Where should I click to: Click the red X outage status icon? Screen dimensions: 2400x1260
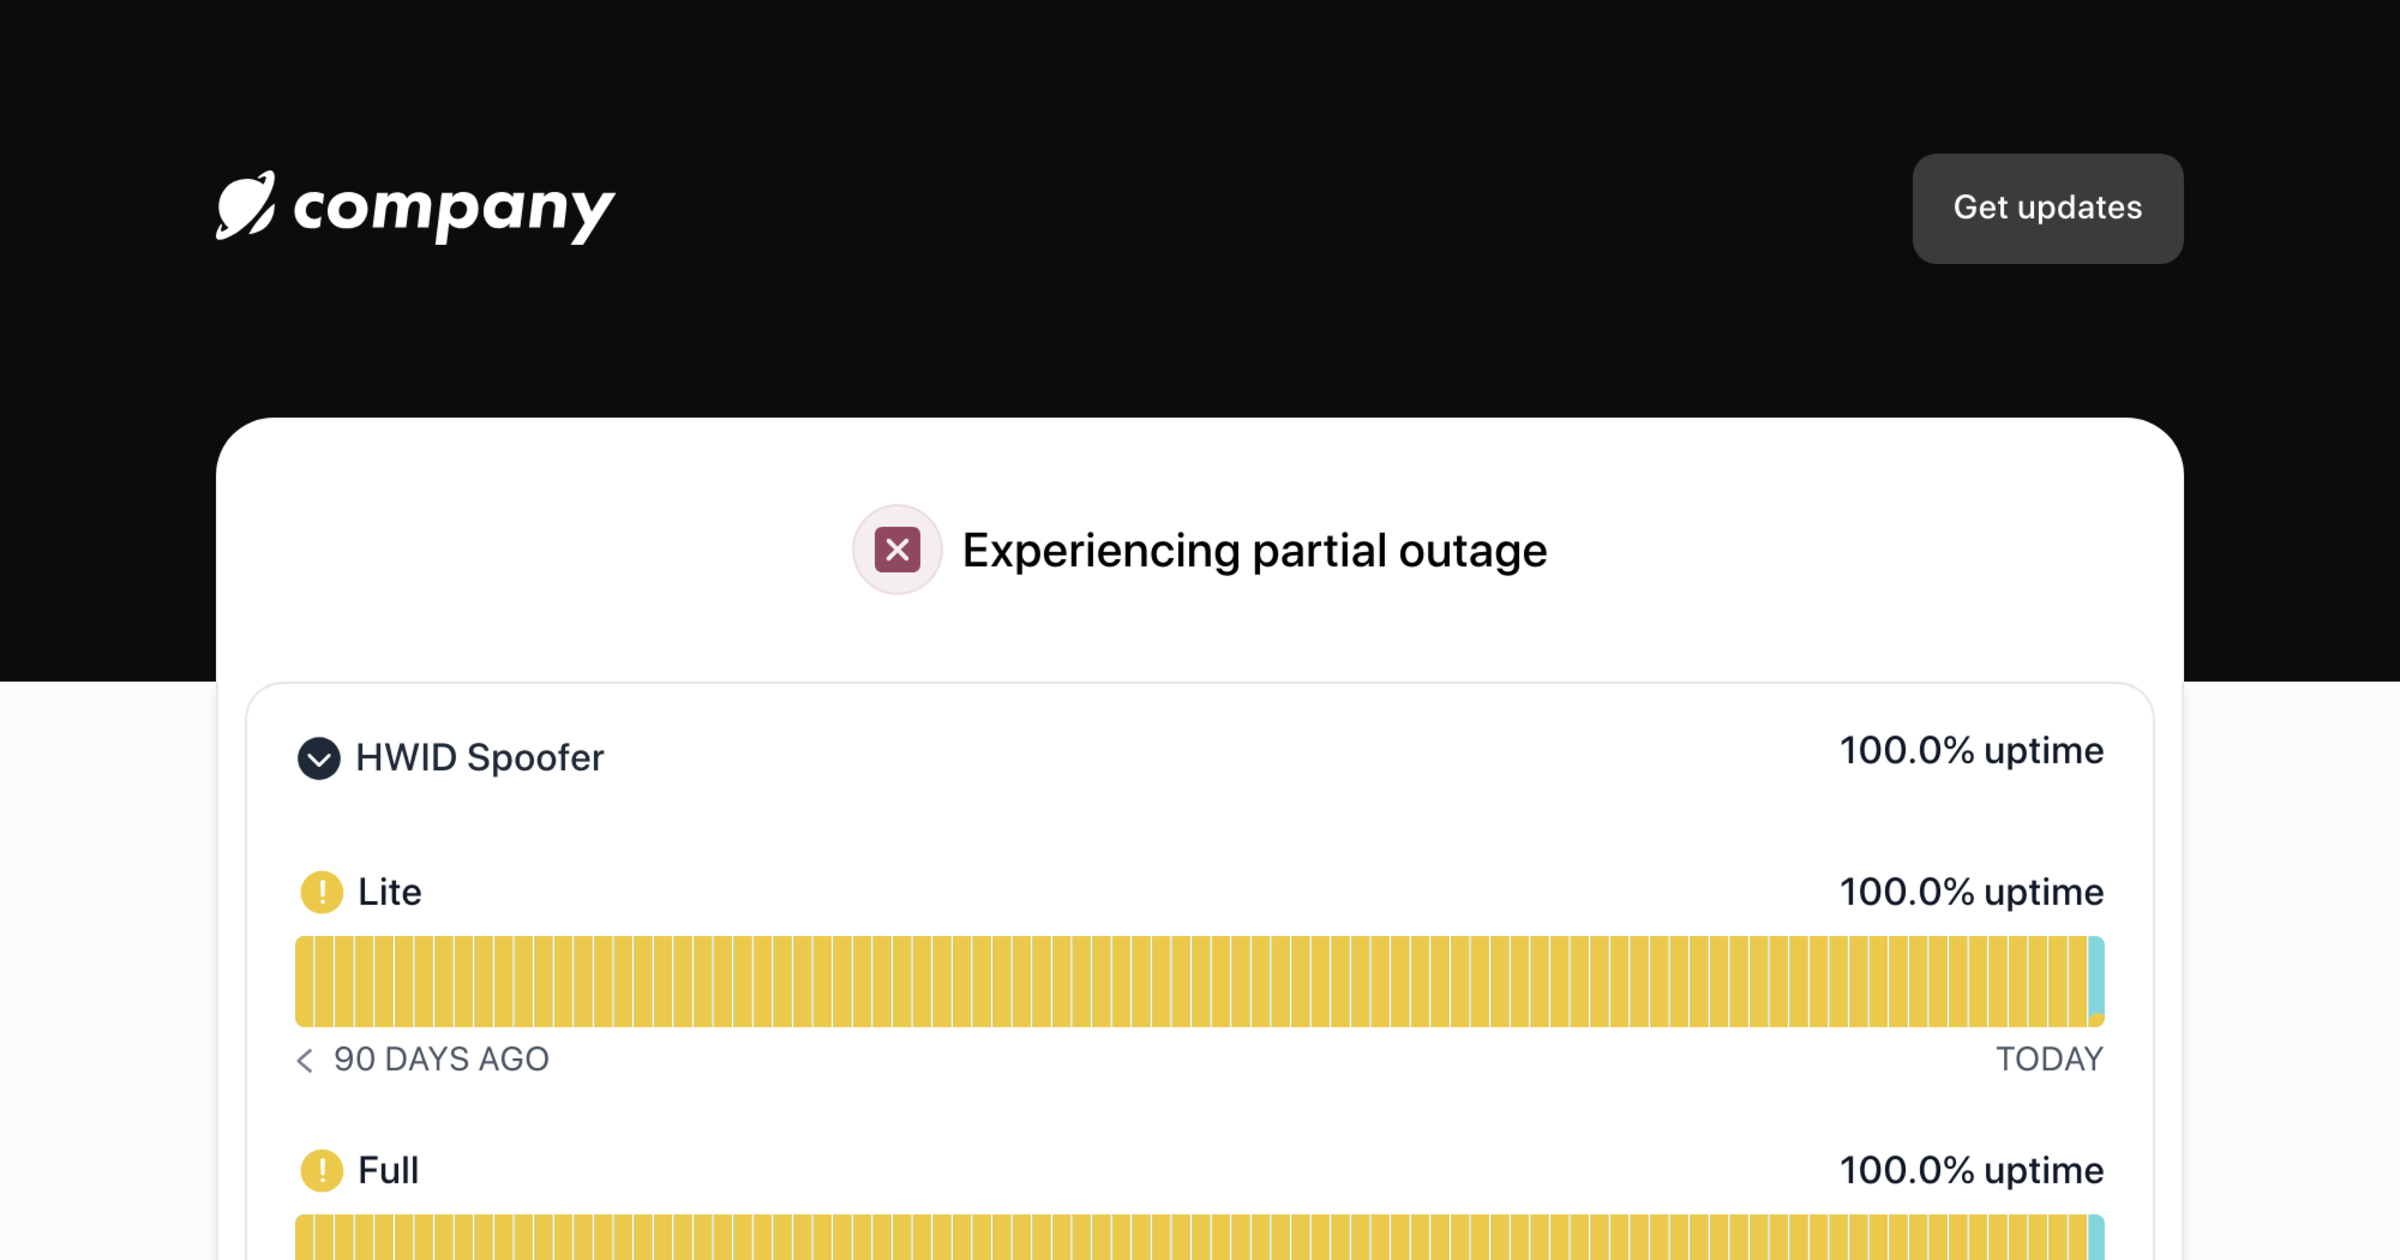click(897, 550)
